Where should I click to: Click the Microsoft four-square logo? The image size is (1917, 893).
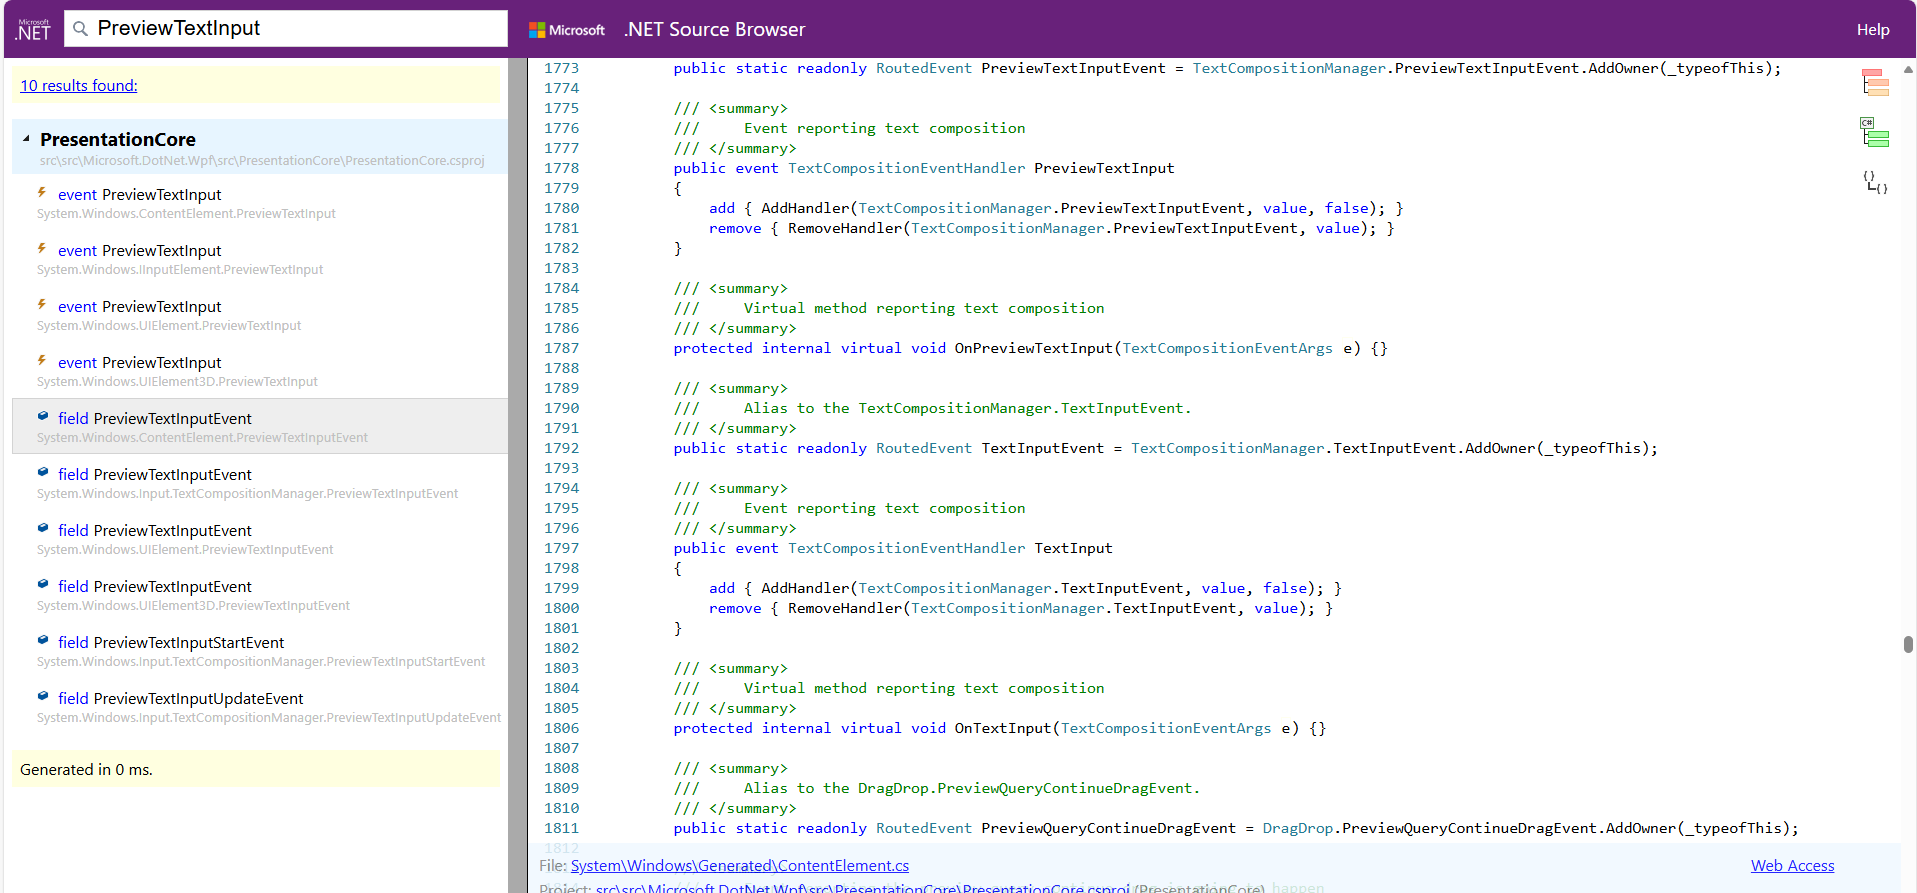click(x=537, y=30)
